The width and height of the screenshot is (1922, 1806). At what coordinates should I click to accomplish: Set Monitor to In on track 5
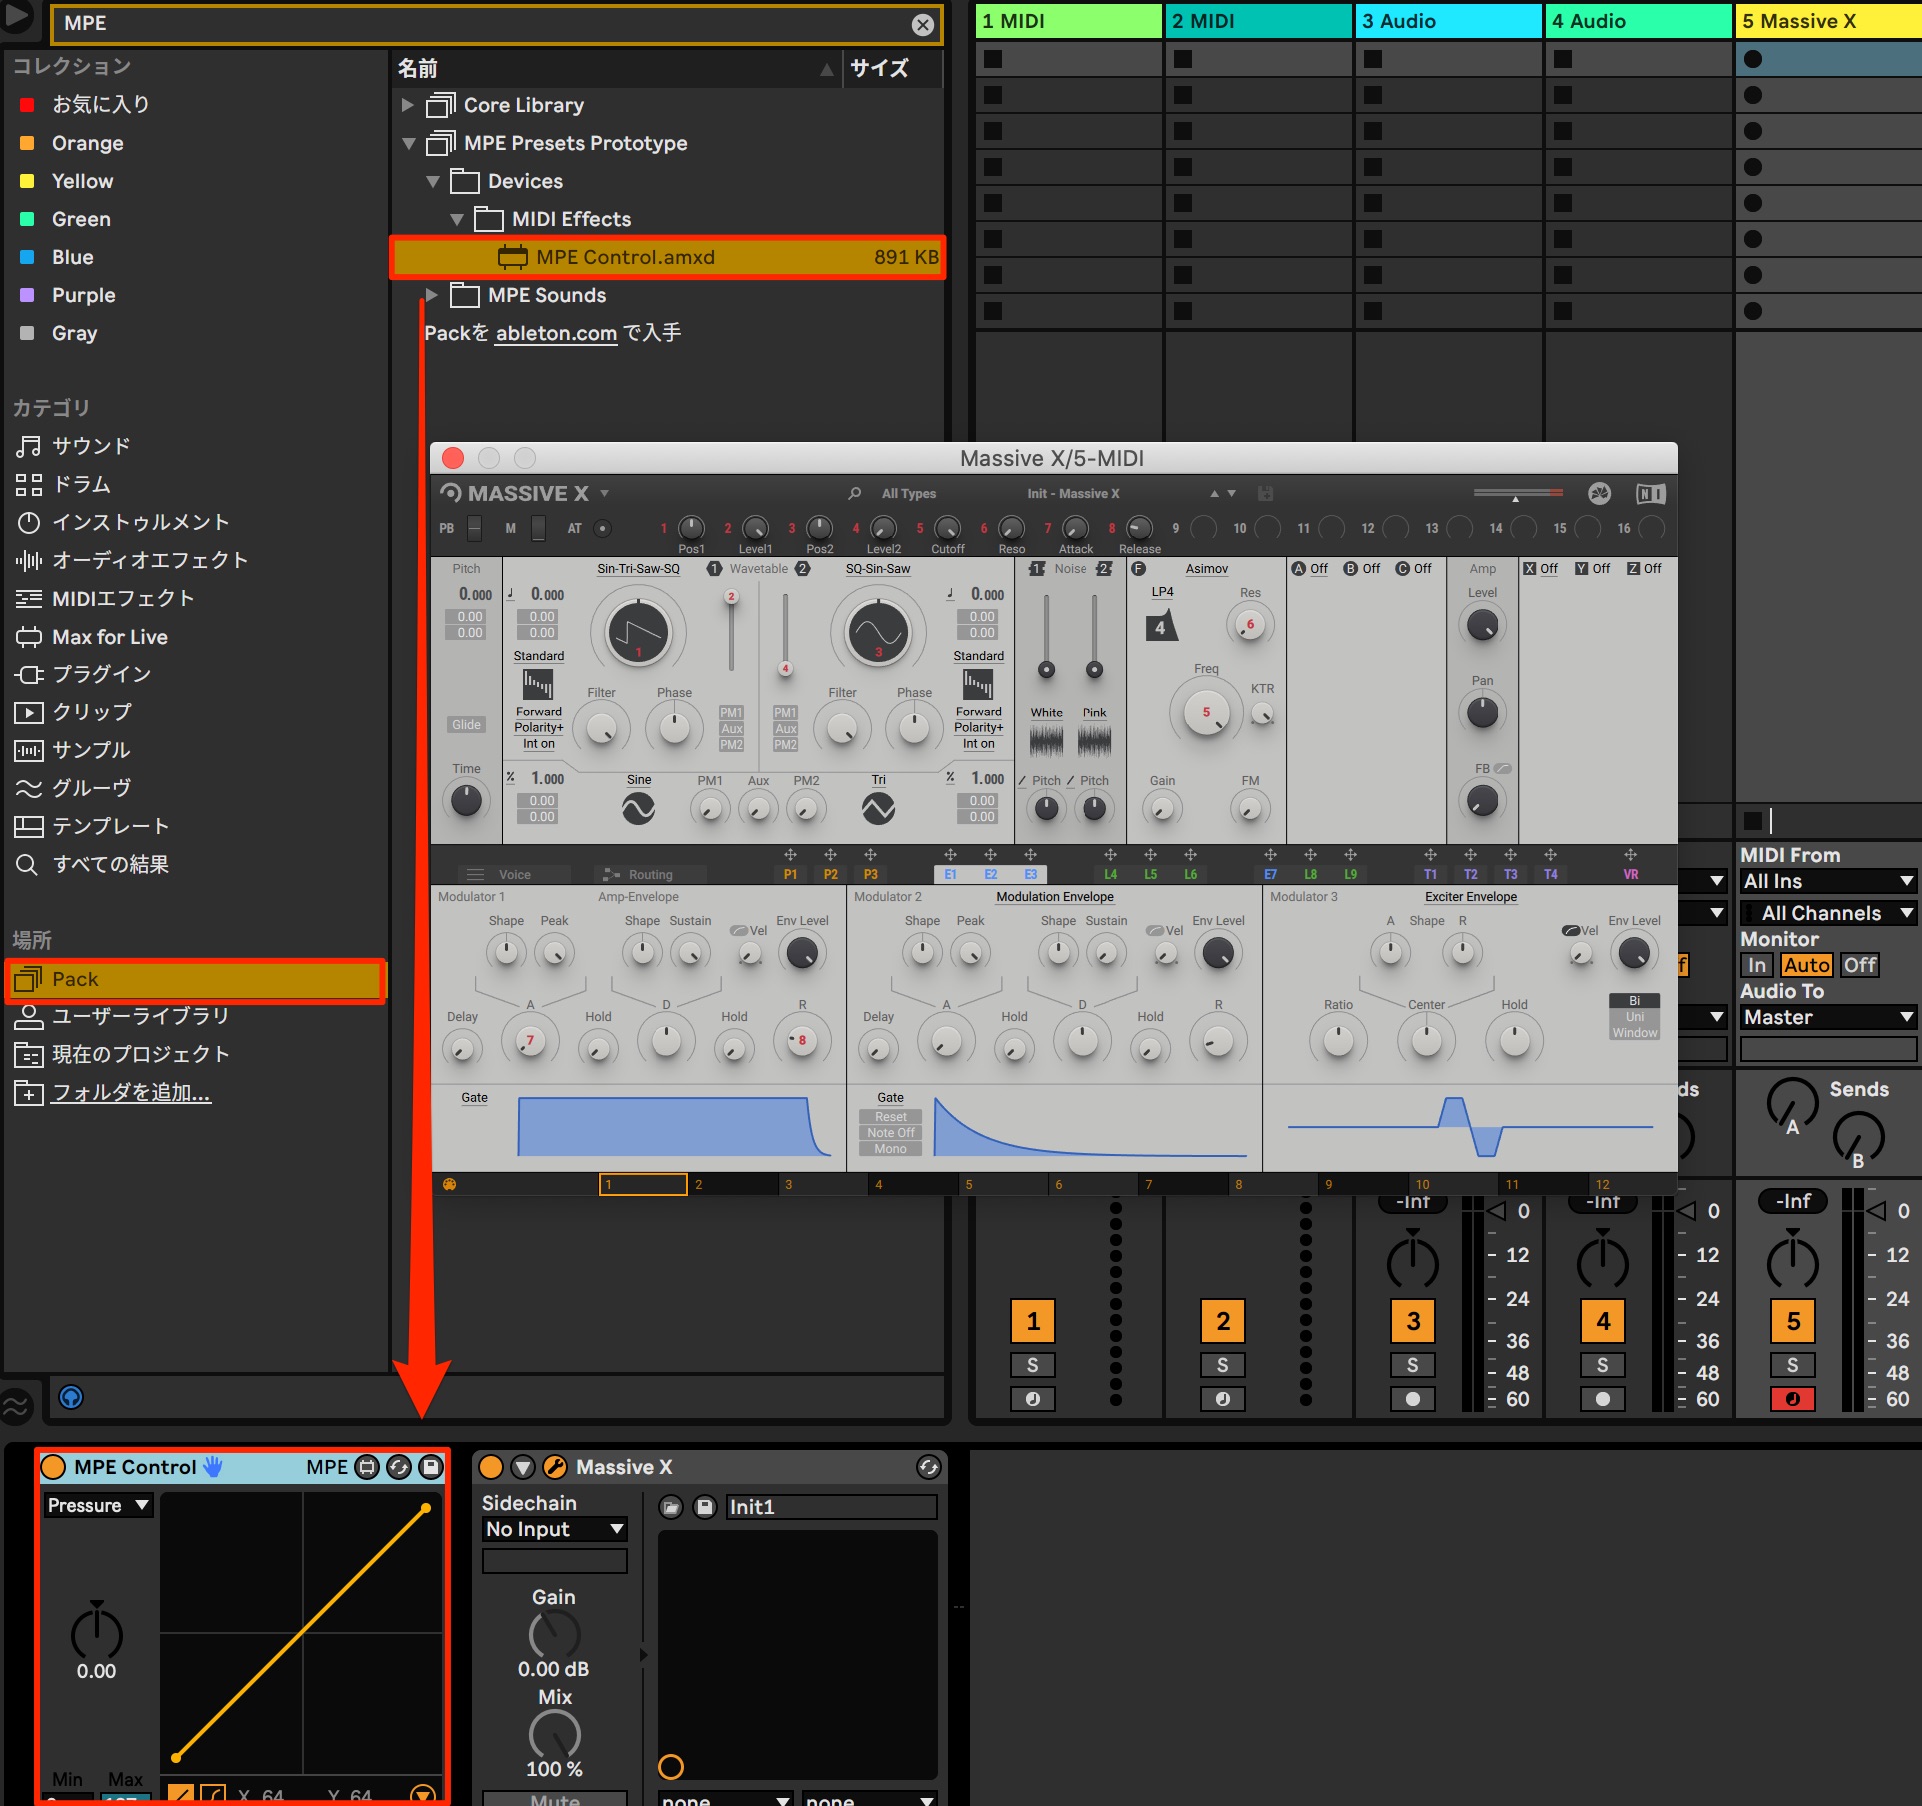tap(1757, 965)
